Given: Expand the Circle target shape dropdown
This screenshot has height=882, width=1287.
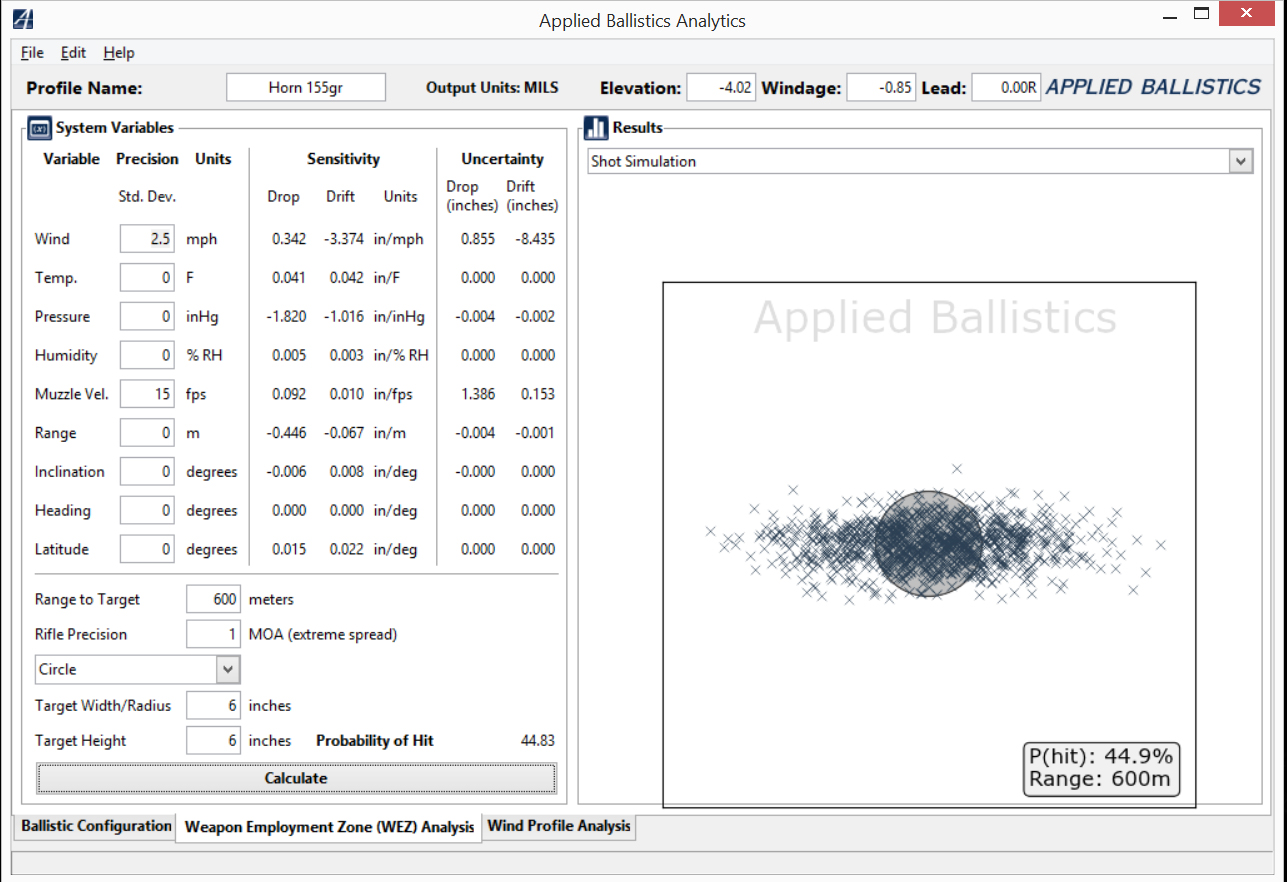Looking at the screenshot, I should tap(229, 669).
